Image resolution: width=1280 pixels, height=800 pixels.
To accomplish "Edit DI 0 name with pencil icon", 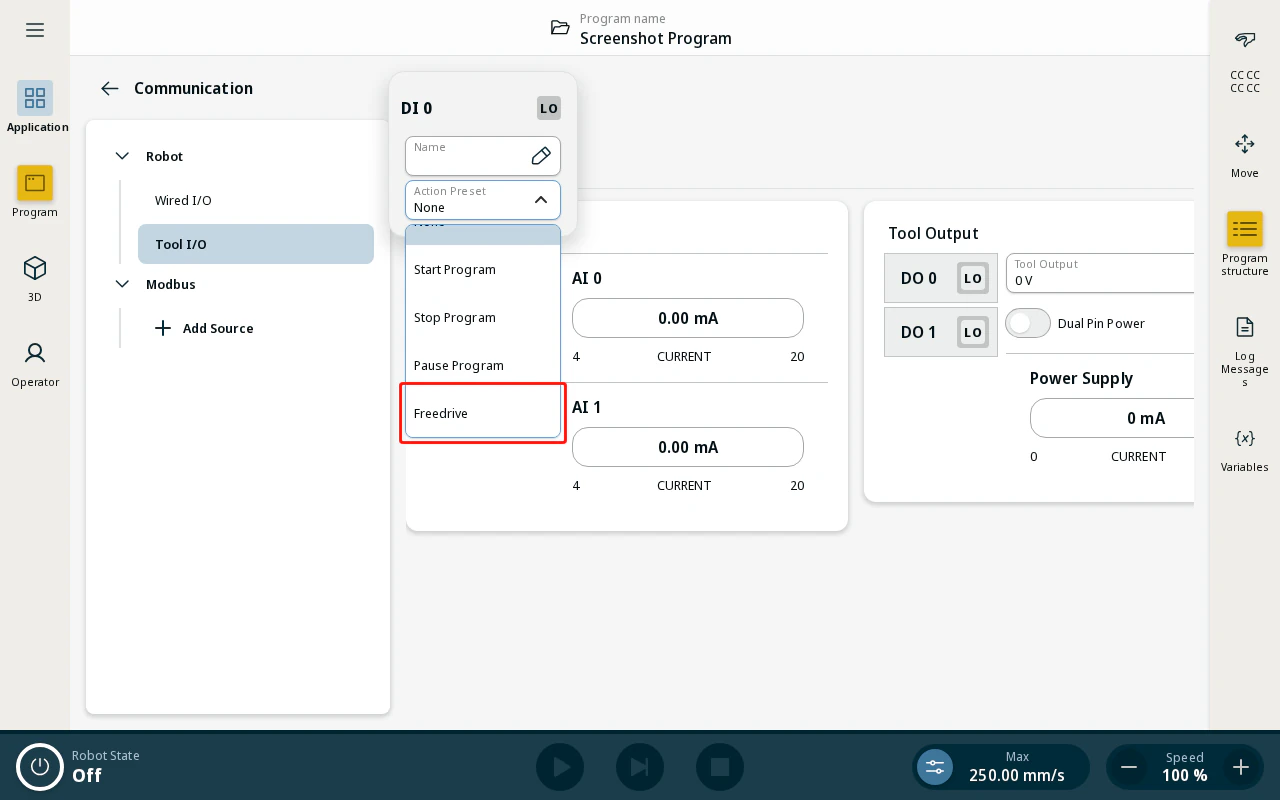I will pos(541,155).
